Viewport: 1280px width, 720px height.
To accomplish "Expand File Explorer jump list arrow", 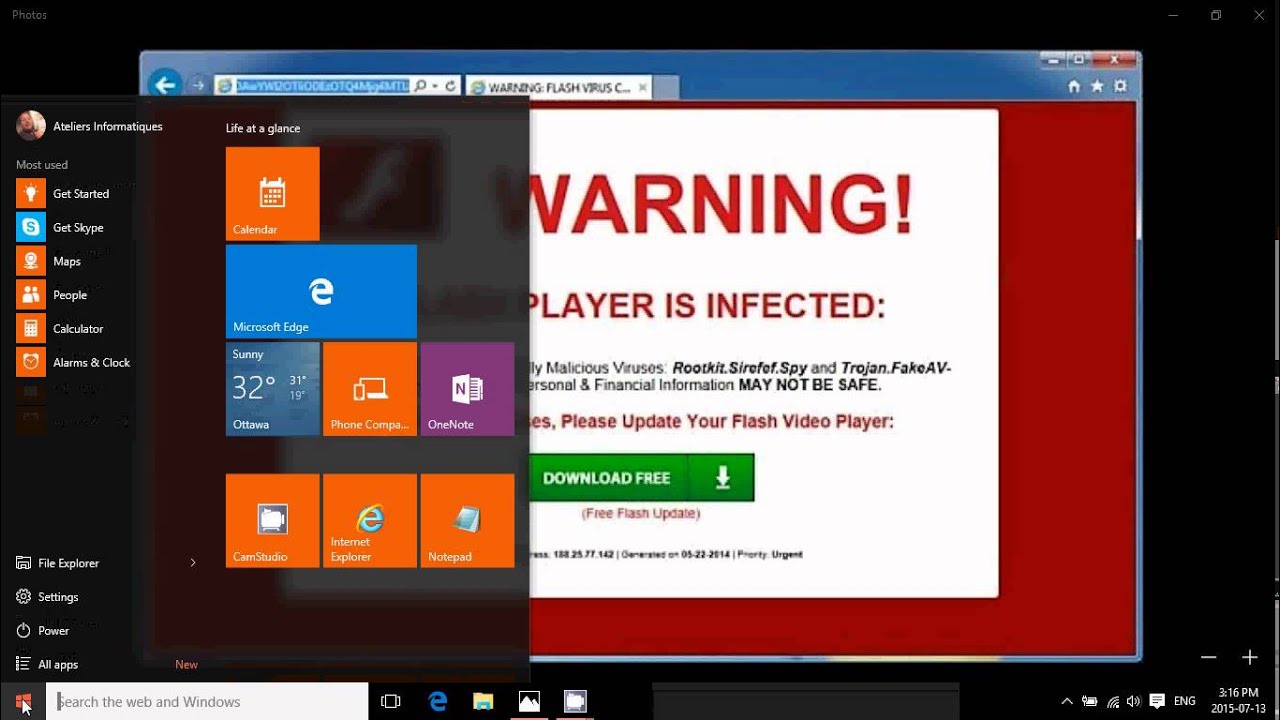I will pos(193,563).
